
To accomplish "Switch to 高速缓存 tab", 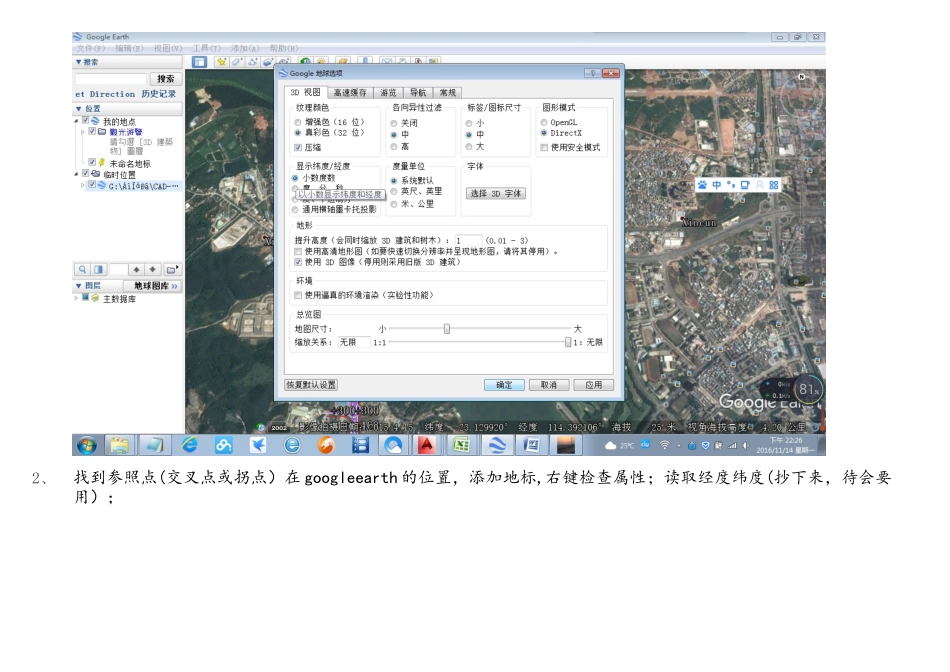I will pos(350,93).
